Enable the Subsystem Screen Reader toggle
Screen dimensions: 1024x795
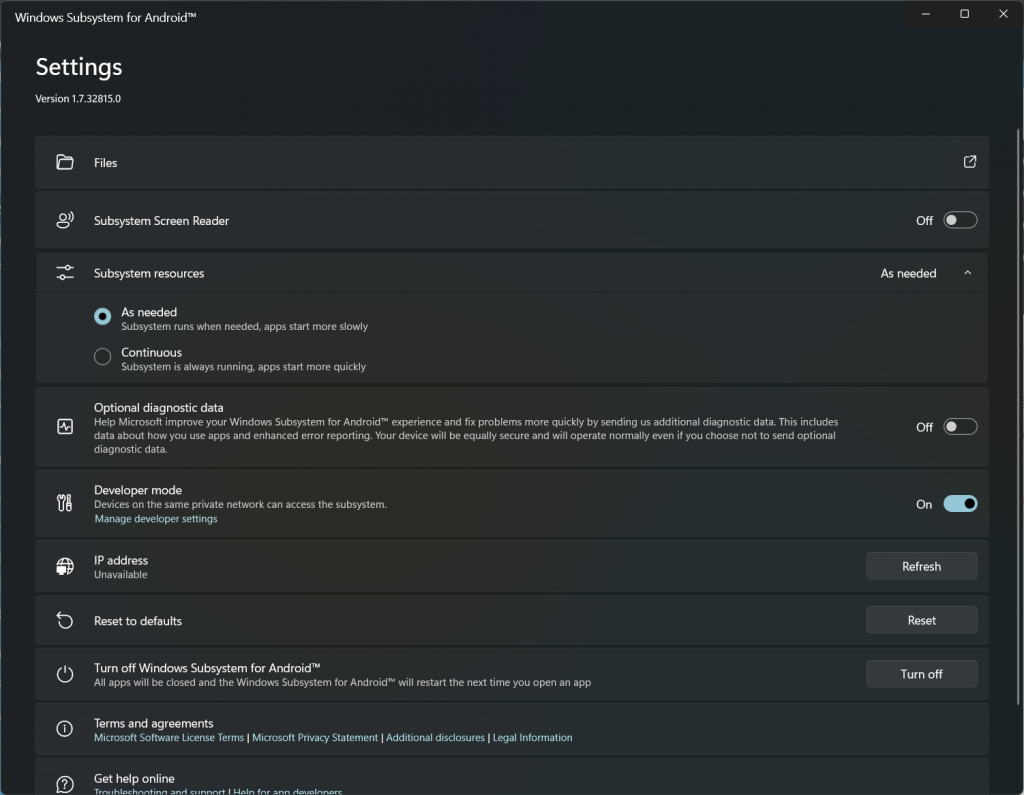pos(960,221)
